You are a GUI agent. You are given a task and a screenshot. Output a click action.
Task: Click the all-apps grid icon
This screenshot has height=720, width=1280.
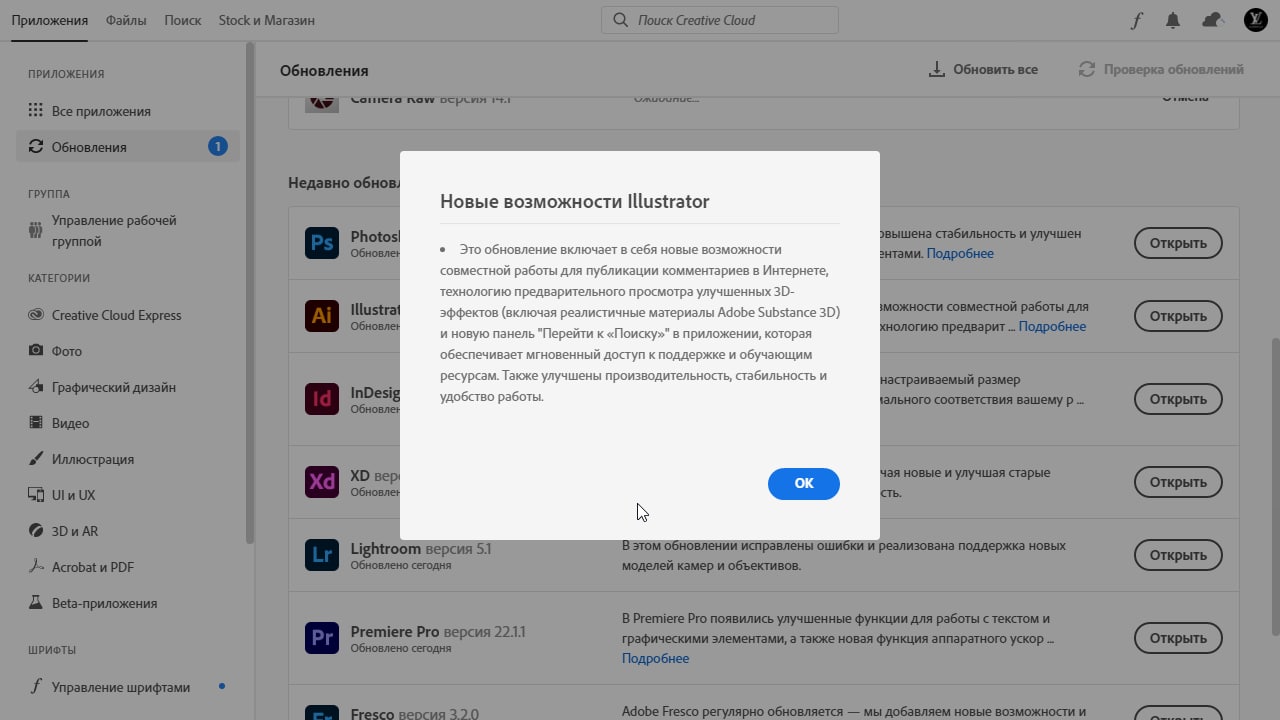coord(36,111)
